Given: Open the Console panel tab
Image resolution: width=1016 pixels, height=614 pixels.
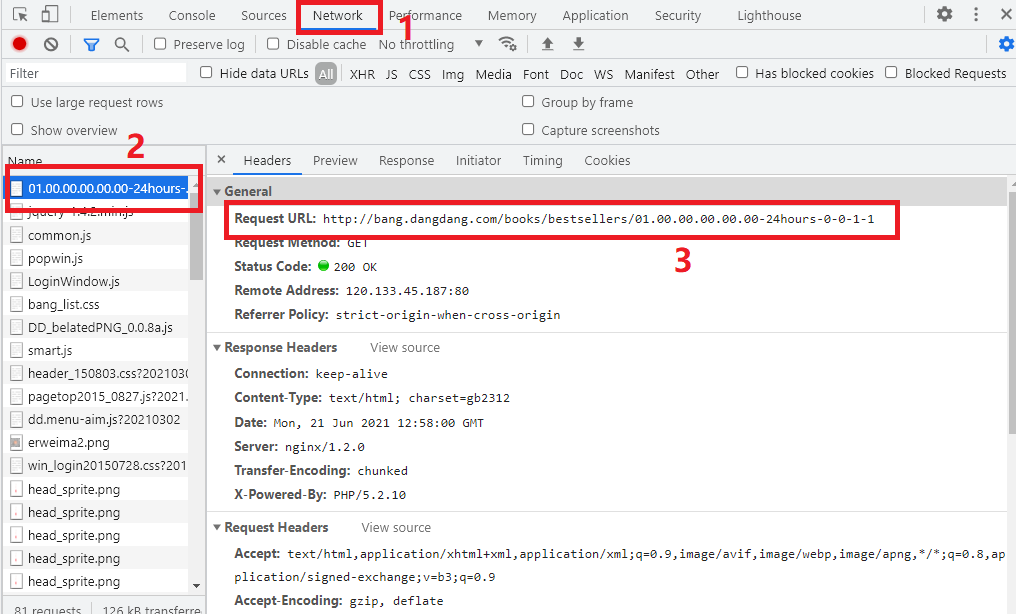Looking at the screenshot, I should pos(192,16).
